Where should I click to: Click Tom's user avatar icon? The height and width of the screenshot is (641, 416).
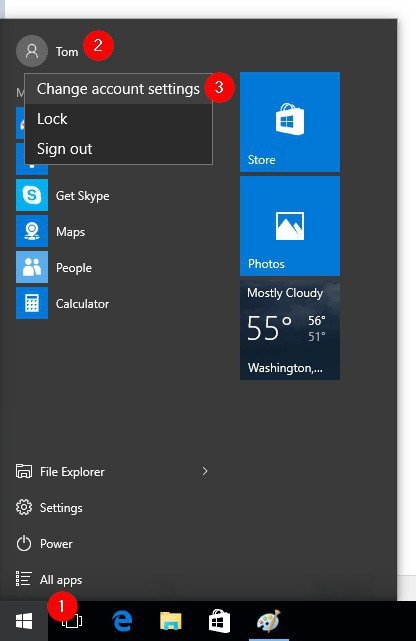click(32, 51)
